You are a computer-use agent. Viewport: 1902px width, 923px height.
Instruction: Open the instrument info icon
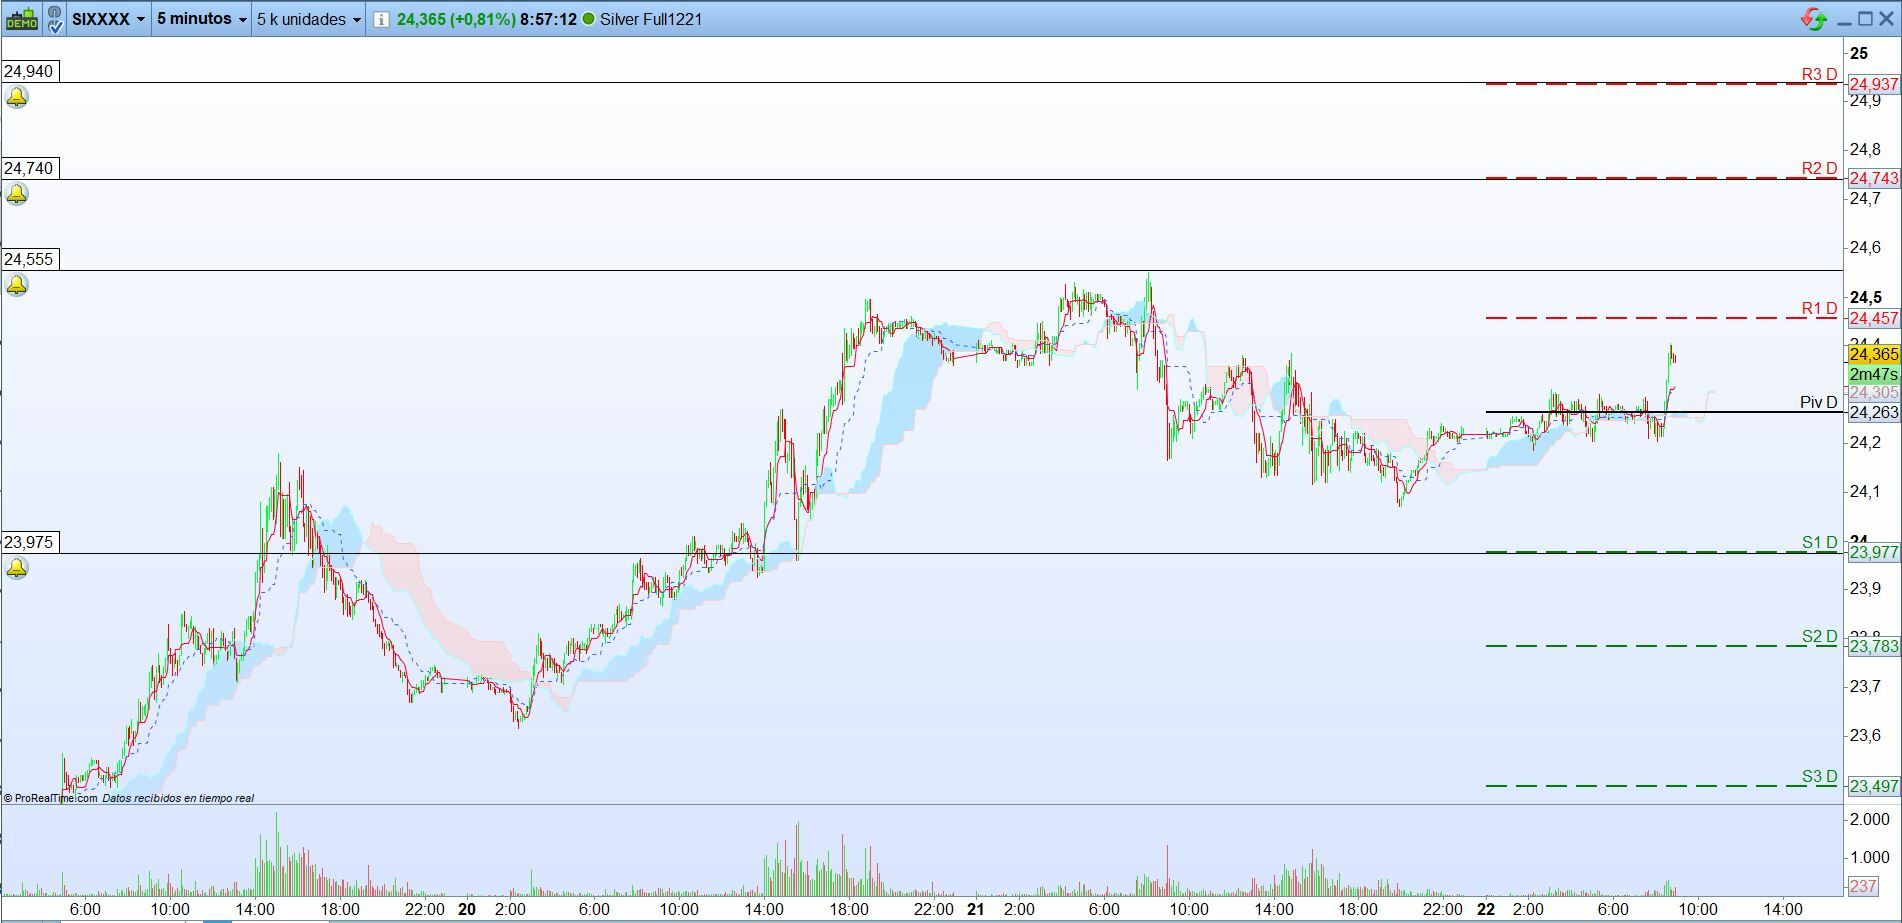point(380,19)
